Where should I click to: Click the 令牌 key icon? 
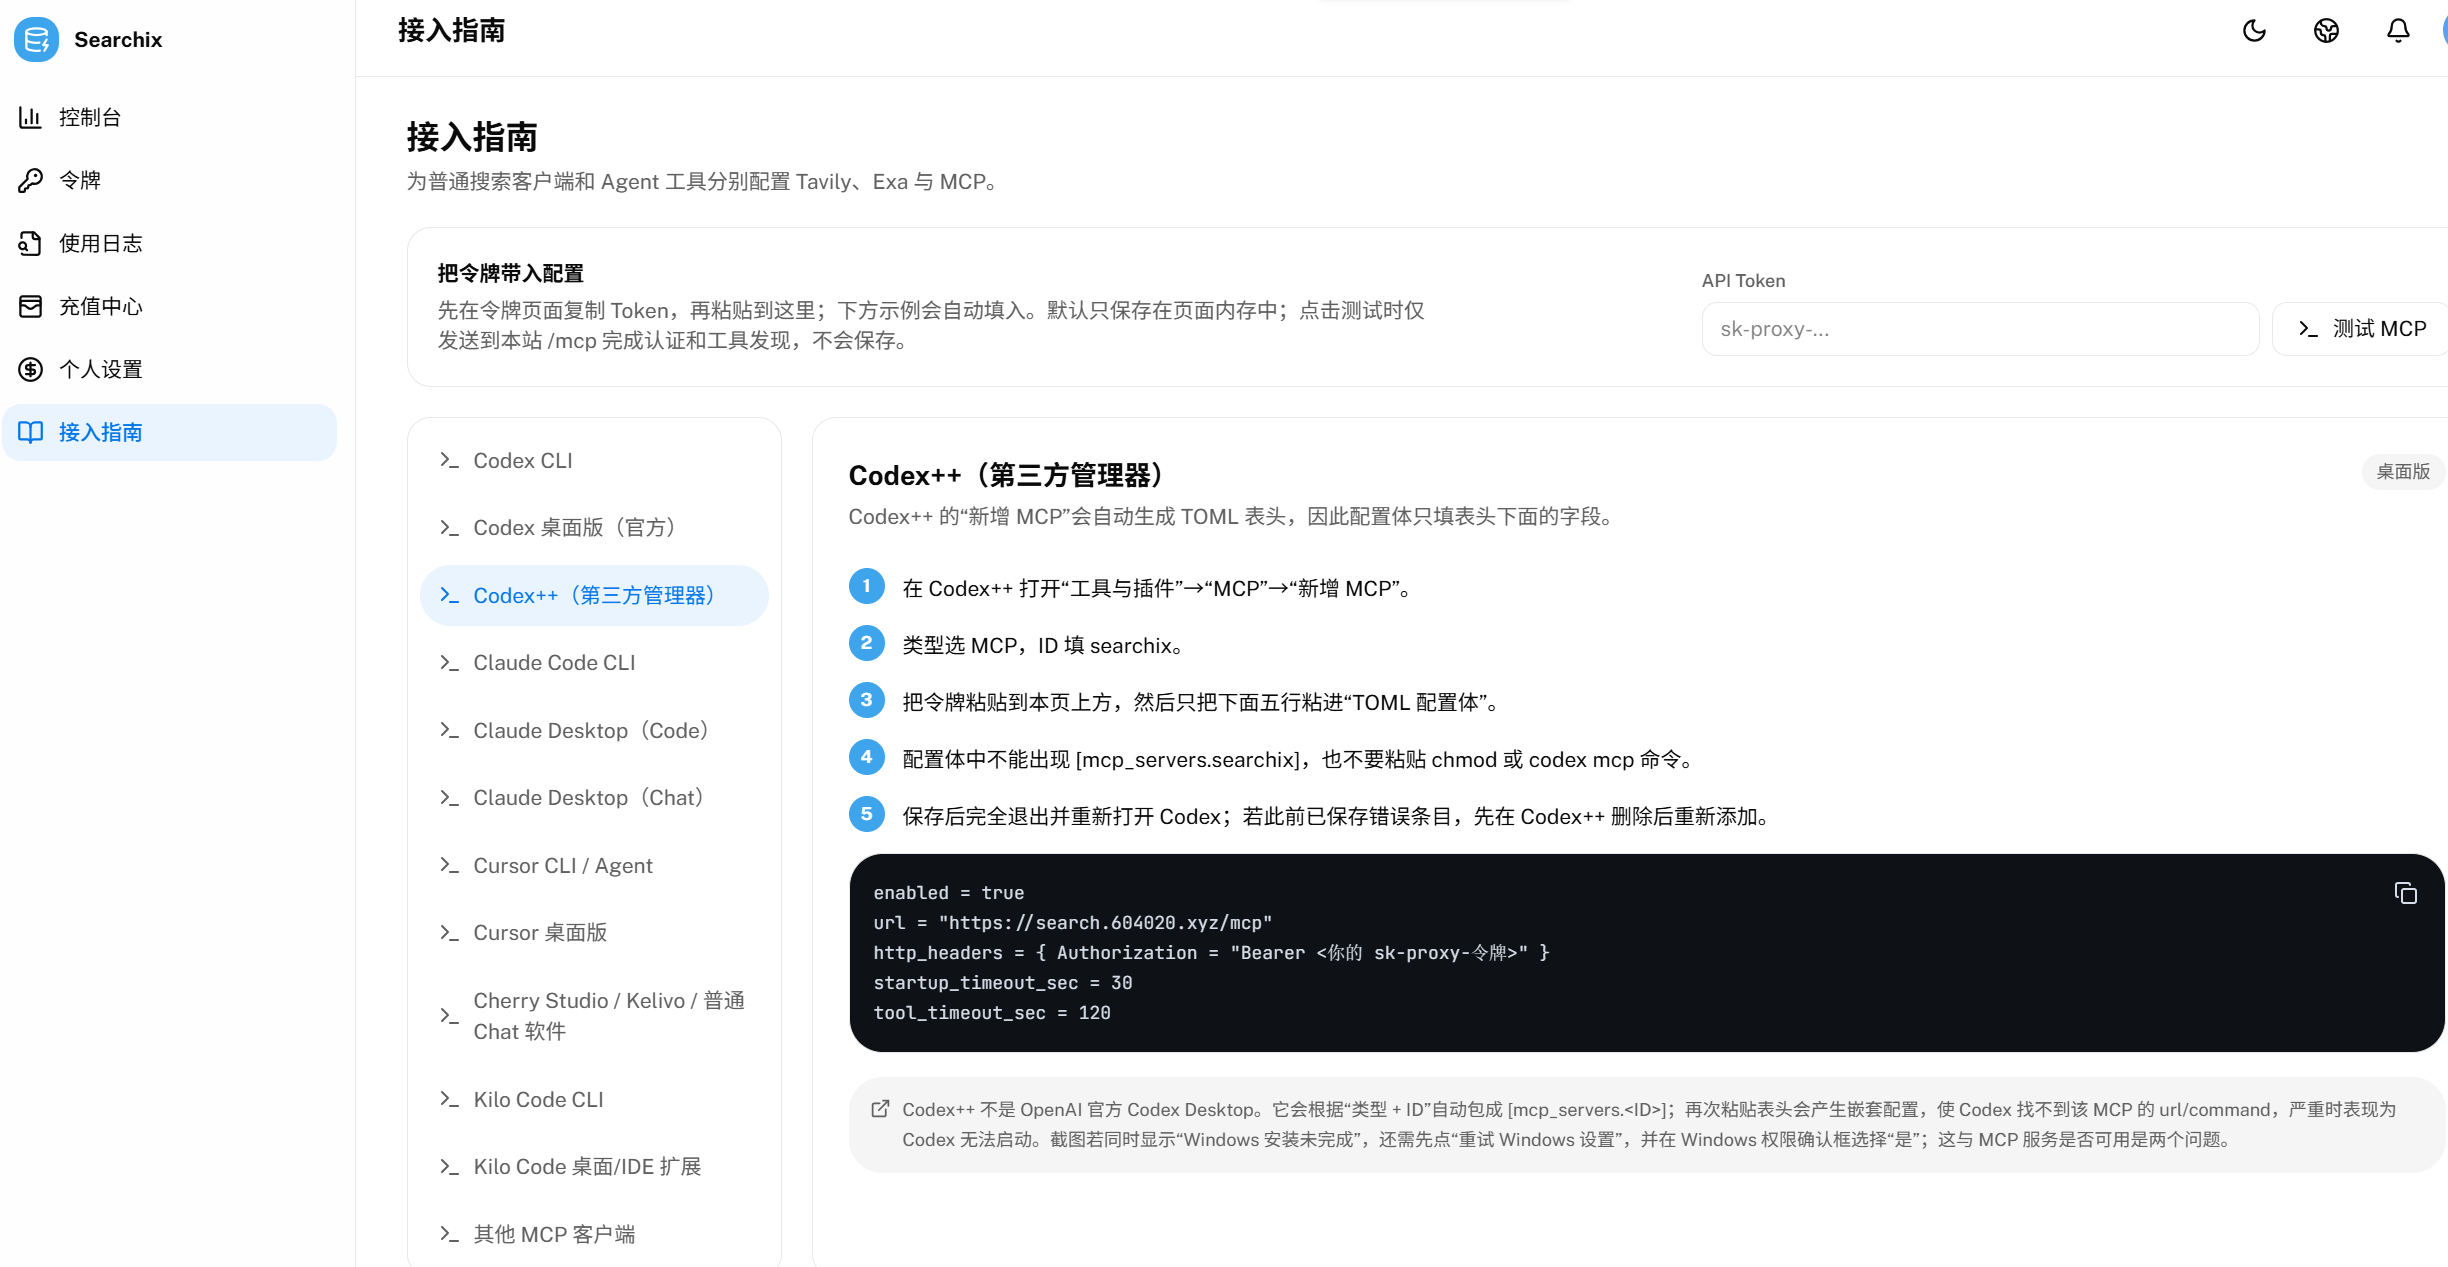tap(30, 180)
